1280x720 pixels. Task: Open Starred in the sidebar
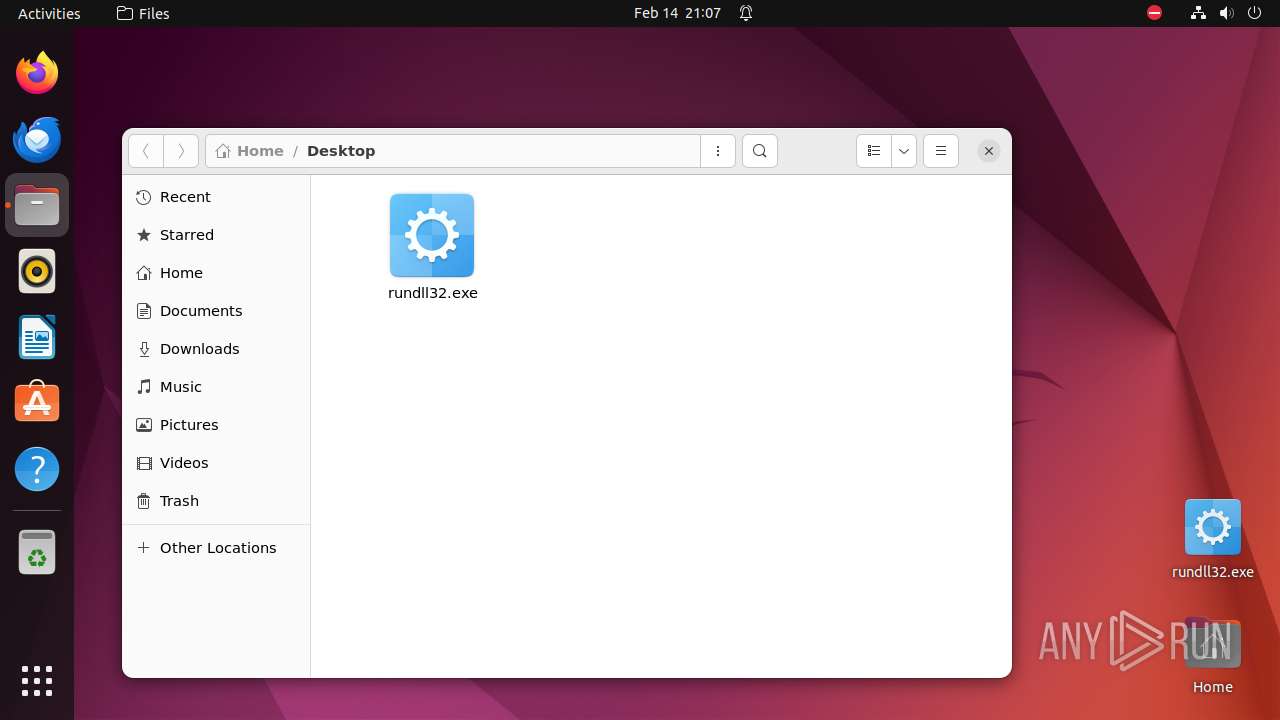216,235
